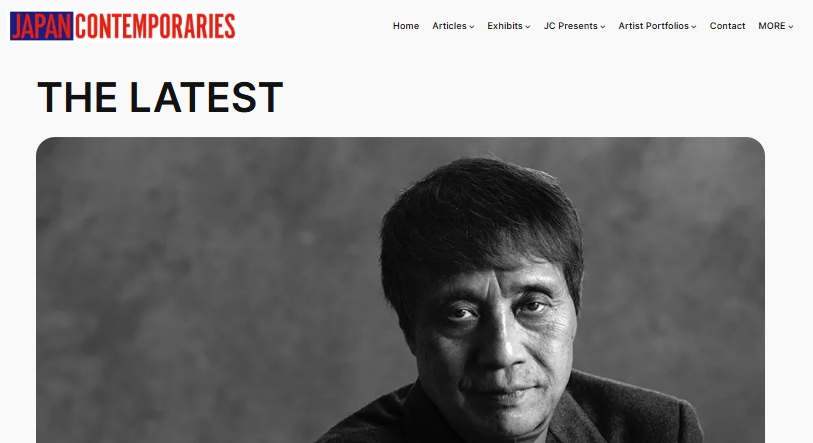This screenshot has height=443, width=813.
Task: Click the red CONTEMPORARIES logo text
Action: tap(155, 26)
